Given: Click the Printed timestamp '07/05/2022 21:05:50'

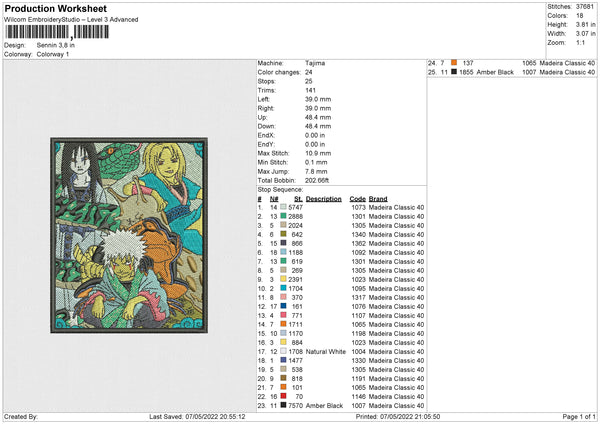Looking at the screenshot, I should click(x=410, y=416).
